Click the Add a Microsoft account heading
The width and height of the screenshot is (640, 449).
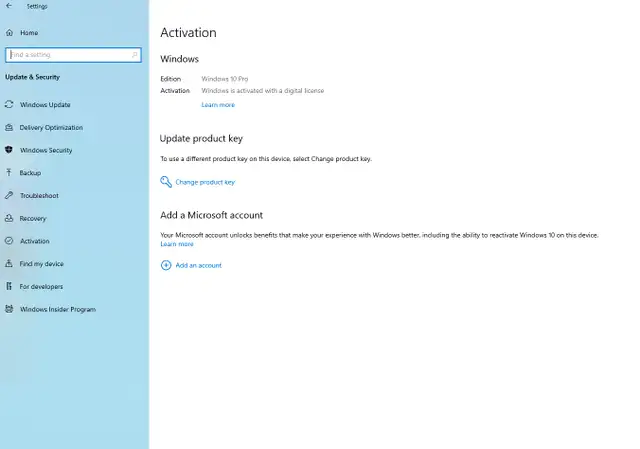click(211, 215)
